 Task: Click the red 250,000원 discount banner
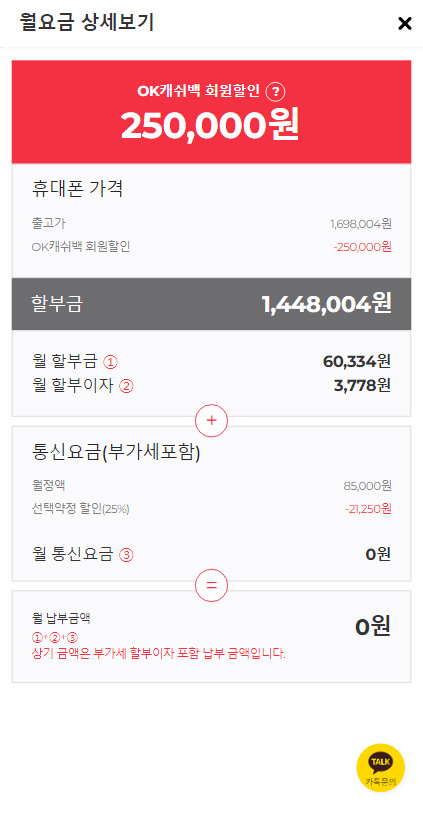(212, 112)
